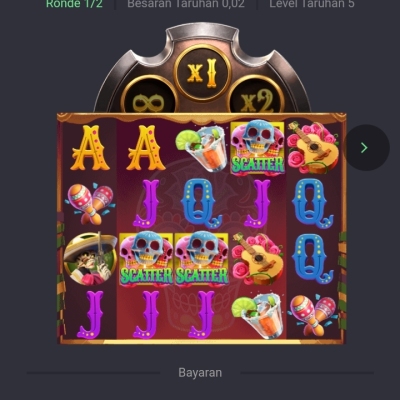This screenshot has height=400, width=400.
Task: Click the tequila glass in the bottom row
Action: pyautogui.click(x=257, y=315)
